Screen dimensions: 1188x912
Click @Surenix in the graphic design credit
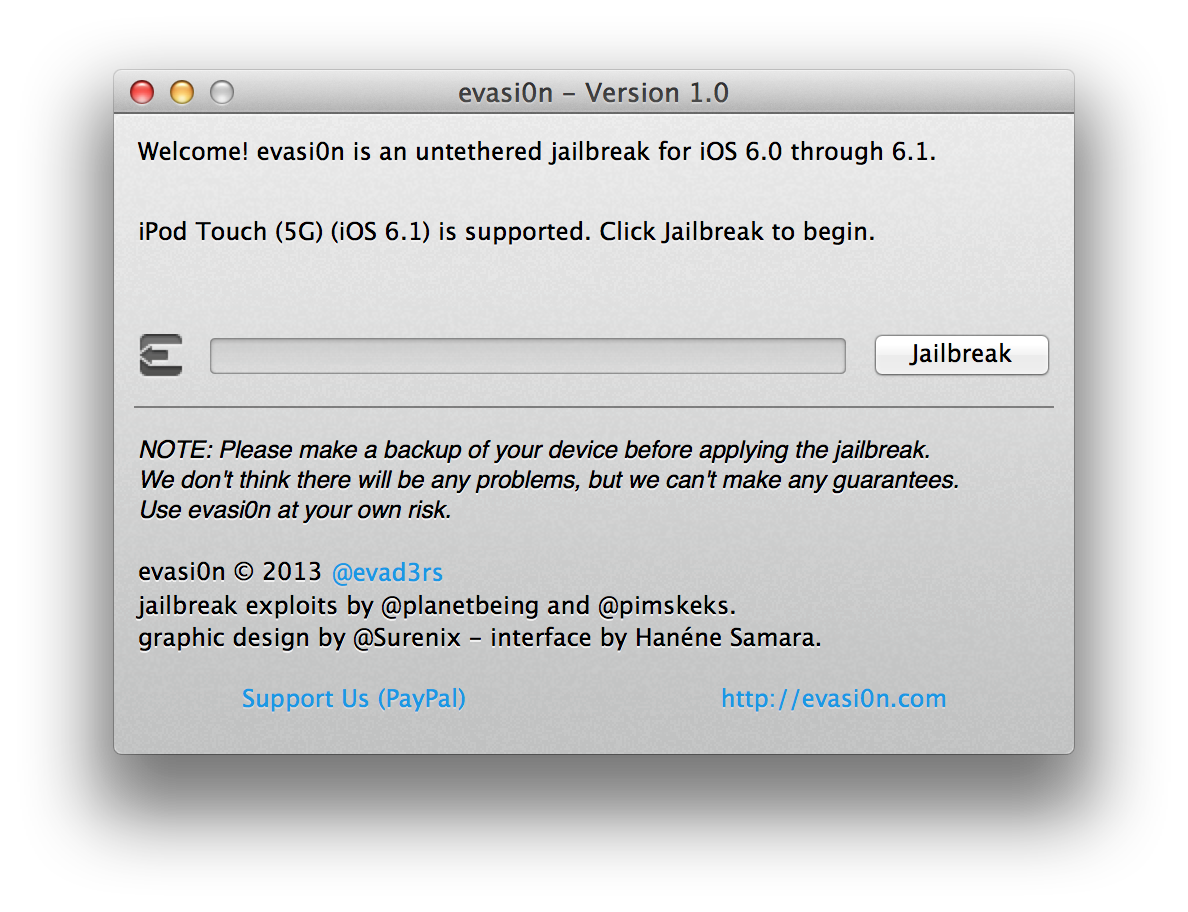tap(407, 638)
